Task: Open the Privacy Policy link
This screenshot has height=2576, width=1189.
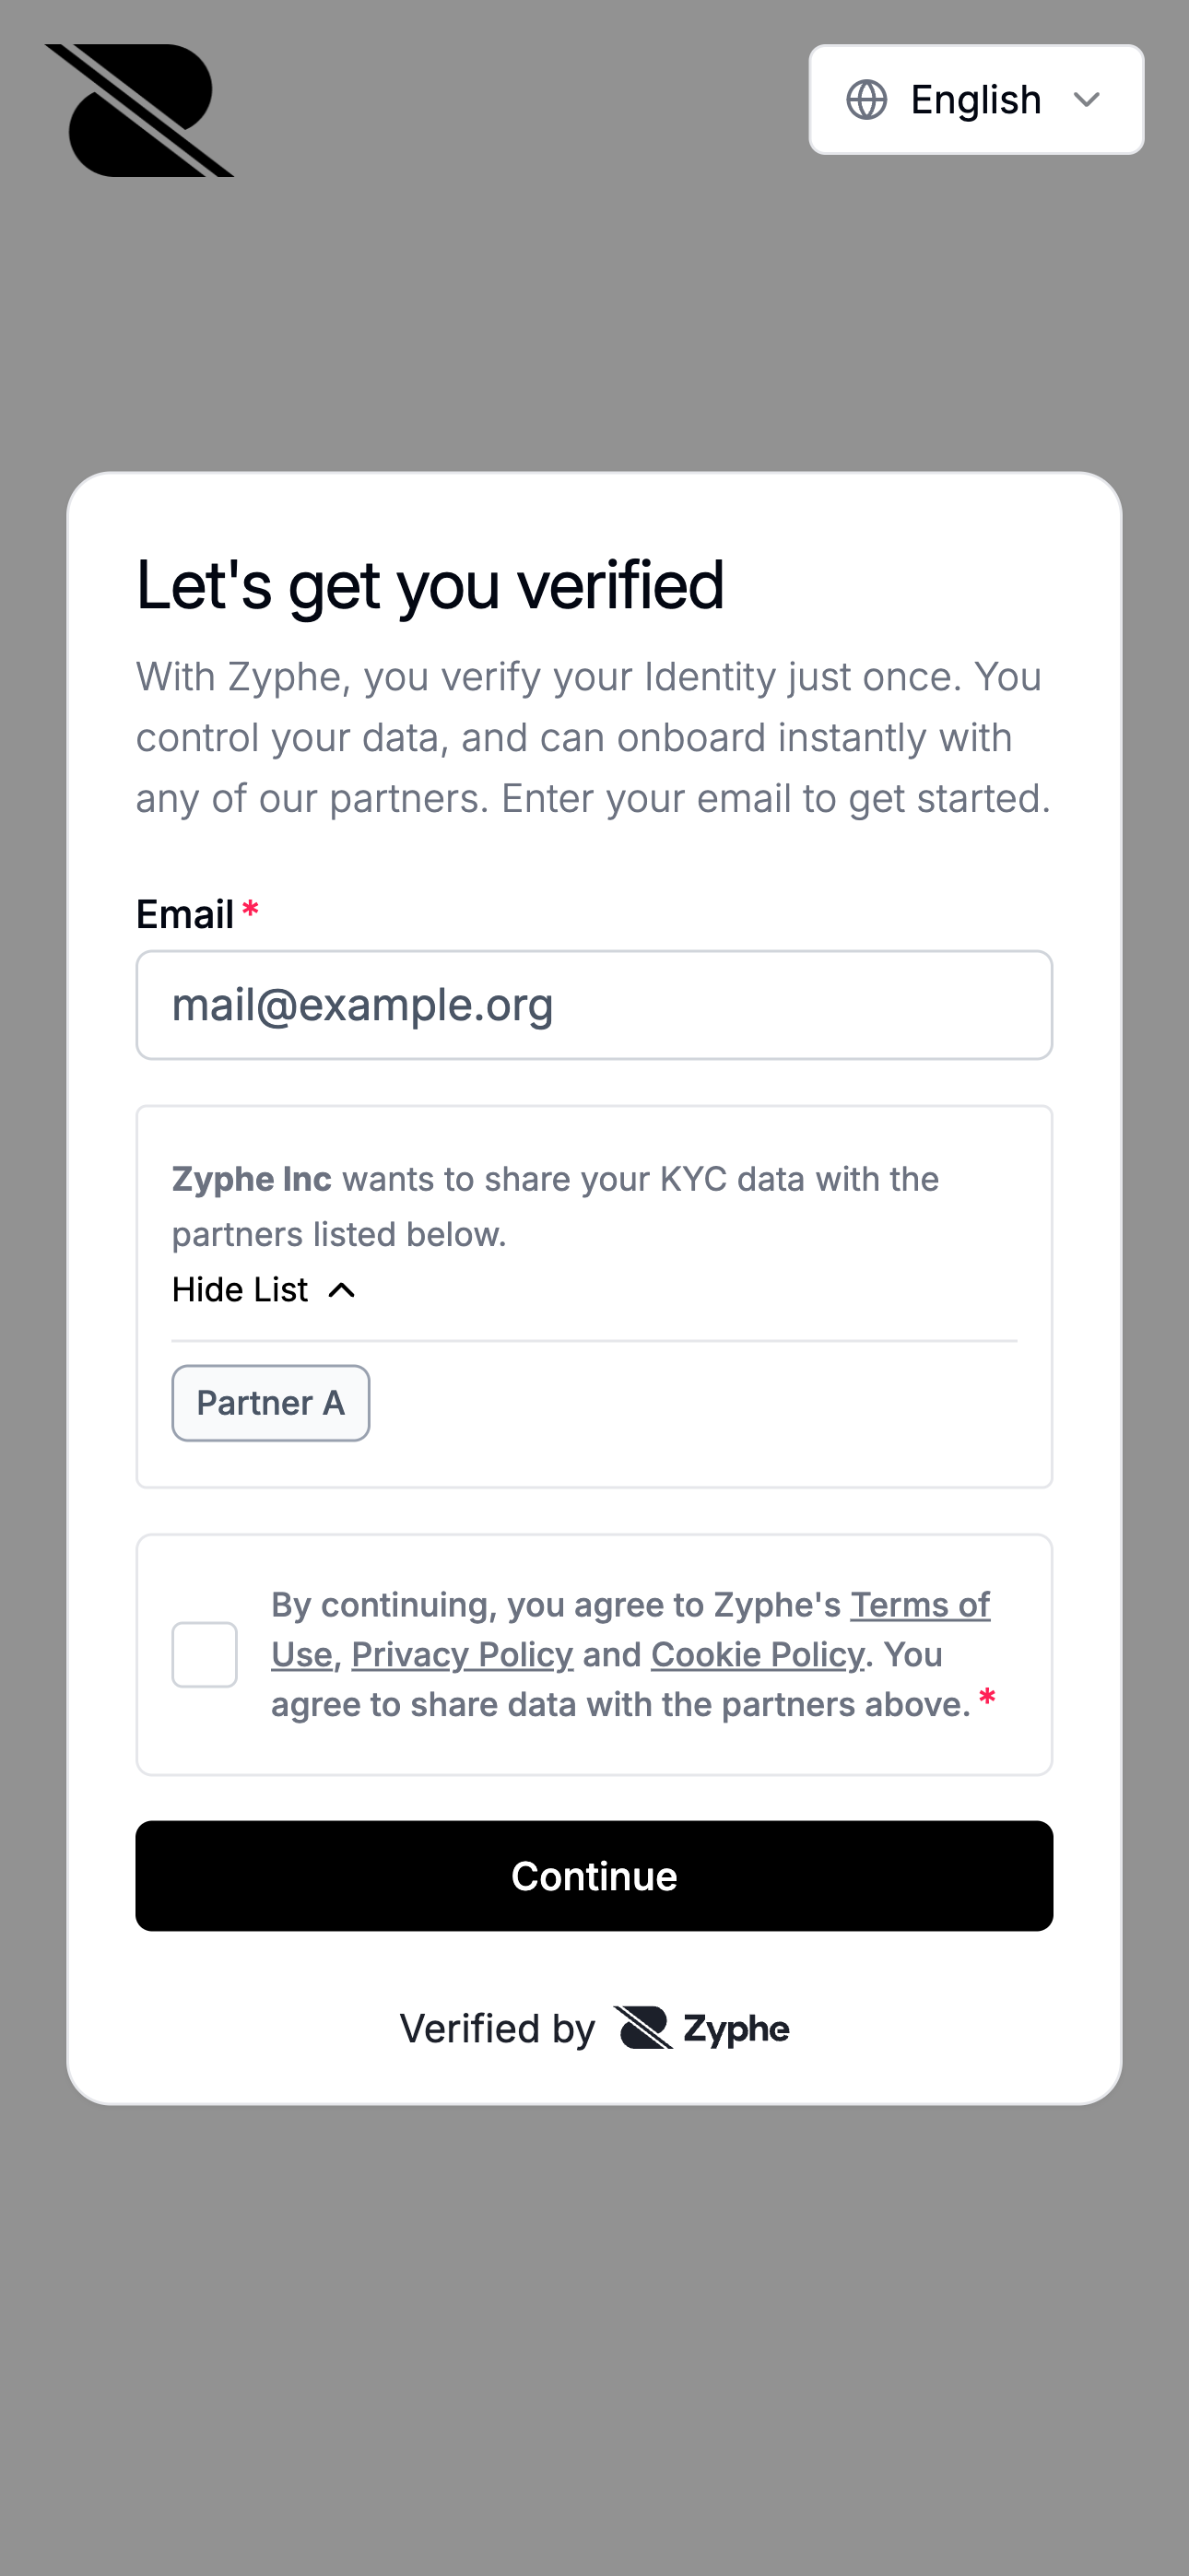Action: (x=462, y=1655)
